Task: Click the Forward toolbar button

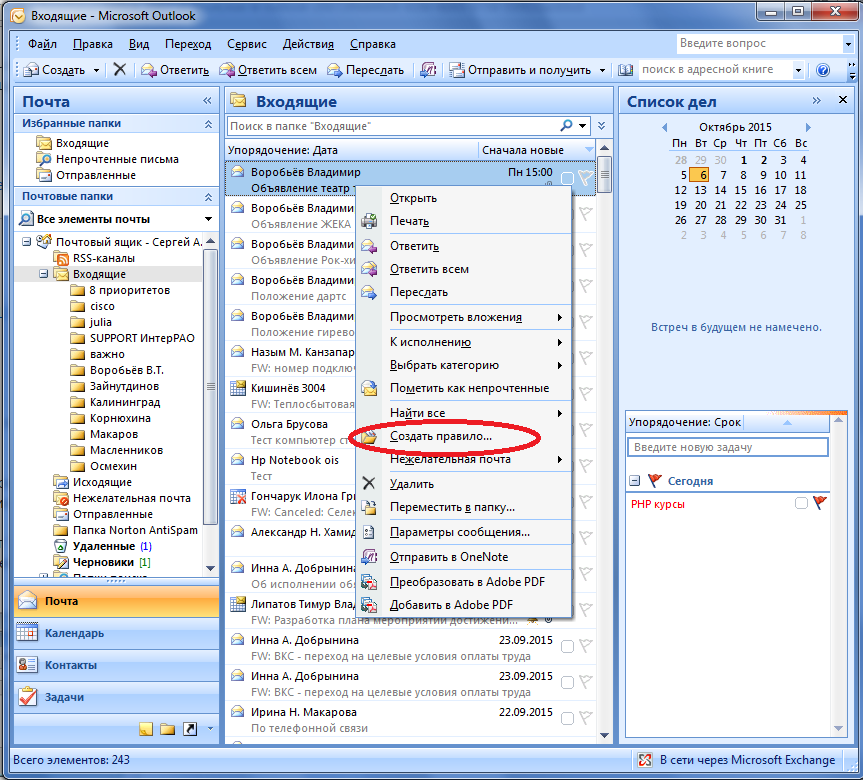Action: click(x=365, y=70)
